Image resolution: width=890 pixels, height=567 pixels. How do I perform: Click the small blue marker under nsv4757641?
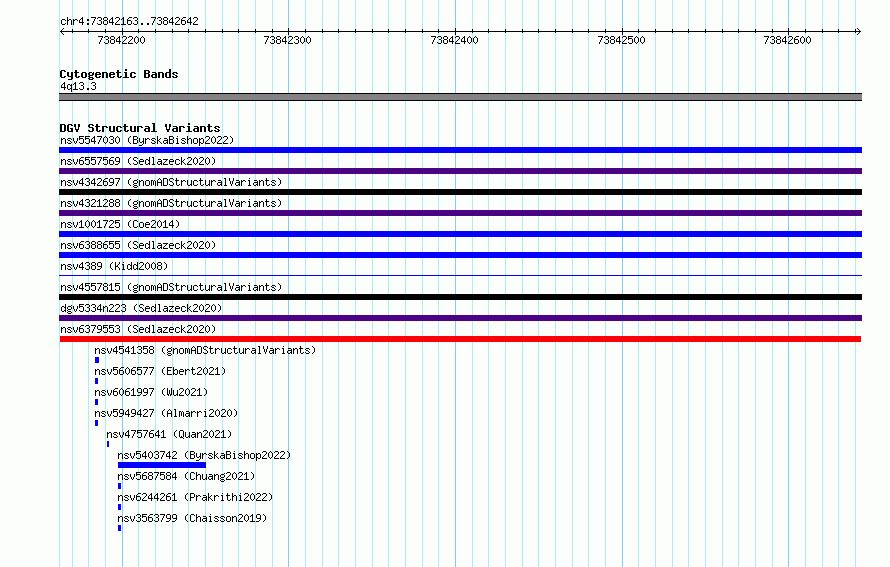[108, 444]
